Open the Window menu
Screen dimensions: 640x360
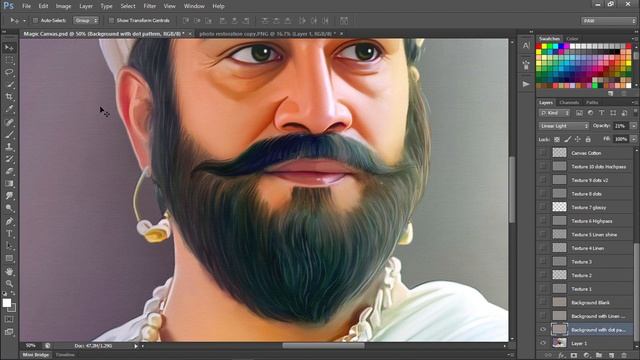pyautogui.click(x=194, y=6)
